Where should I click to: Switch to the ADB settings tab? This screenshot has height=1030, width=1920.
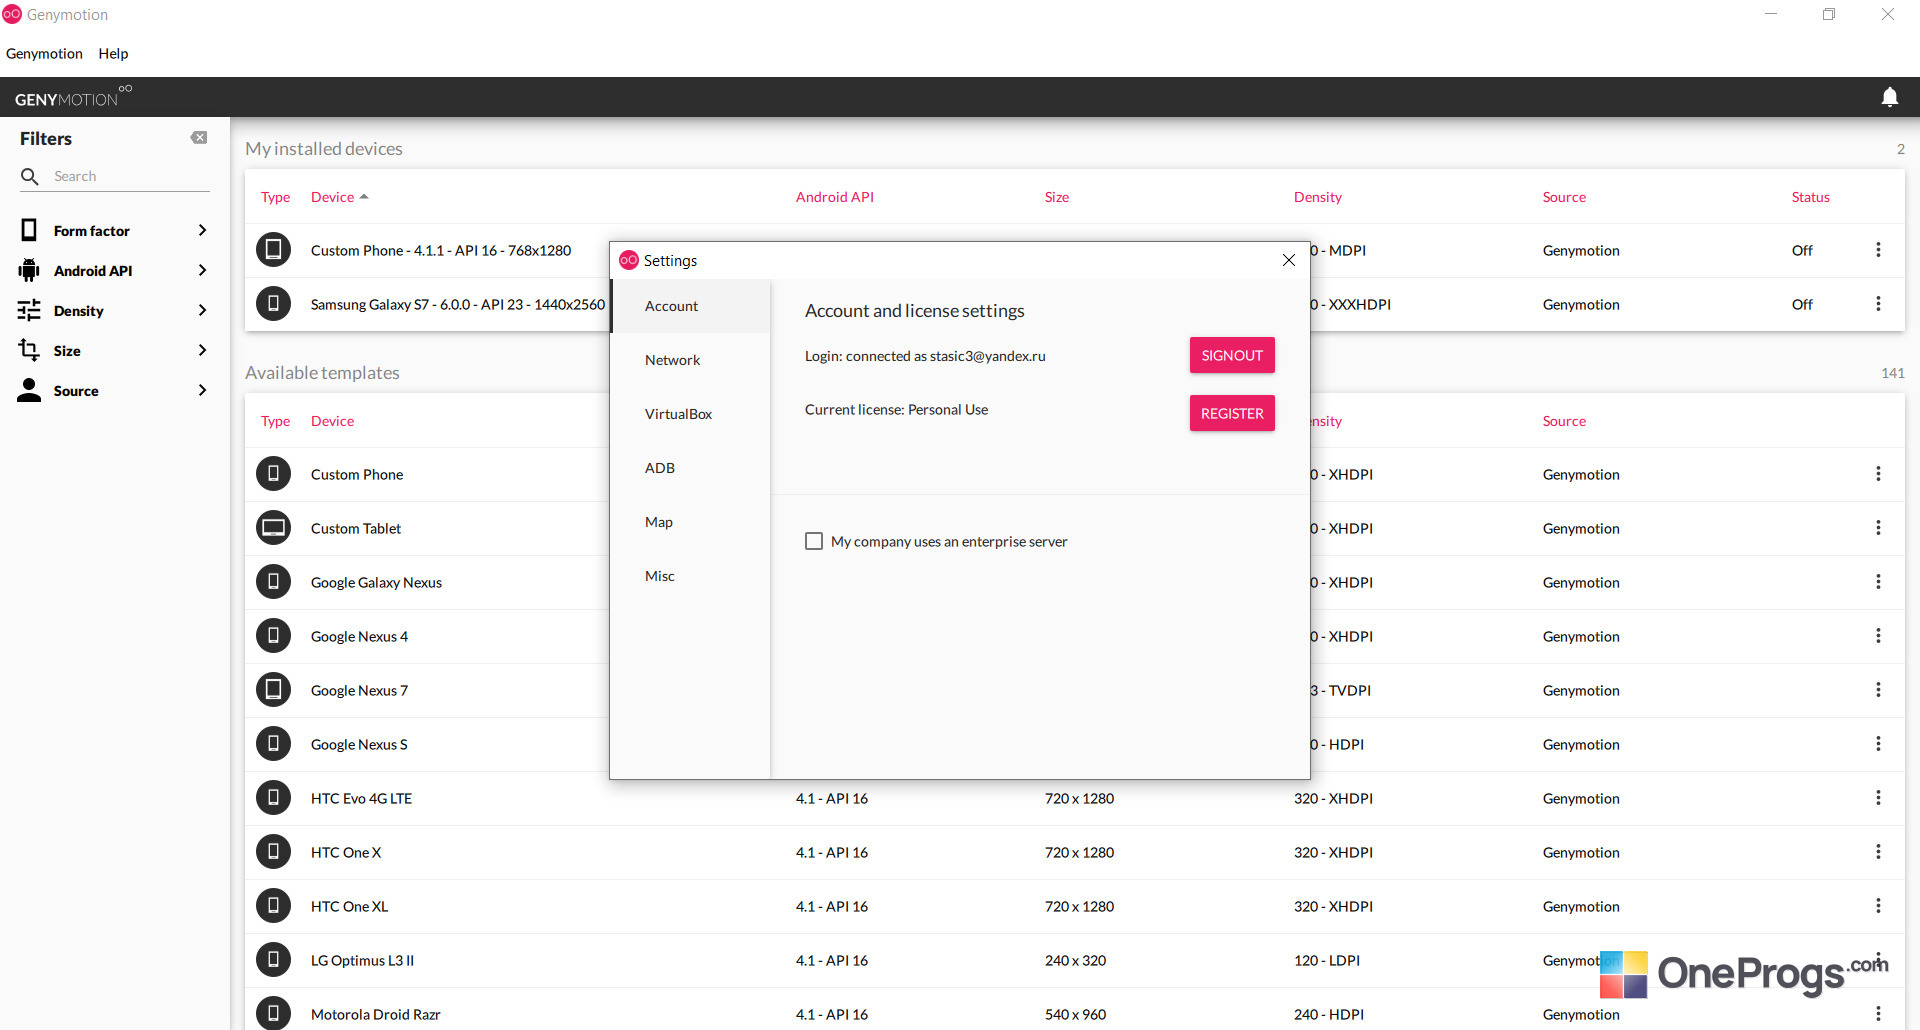pos(691,468)
